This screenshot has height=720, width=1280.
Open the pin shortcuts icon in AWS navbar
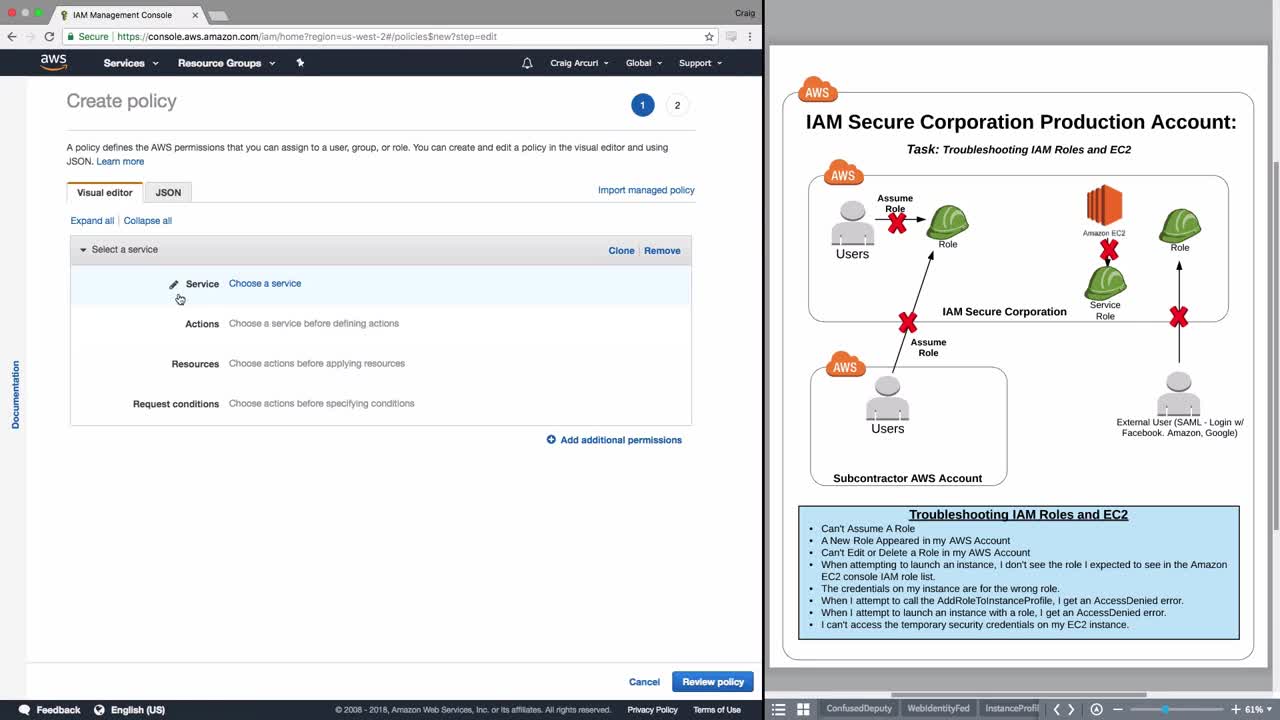point(300,63)
